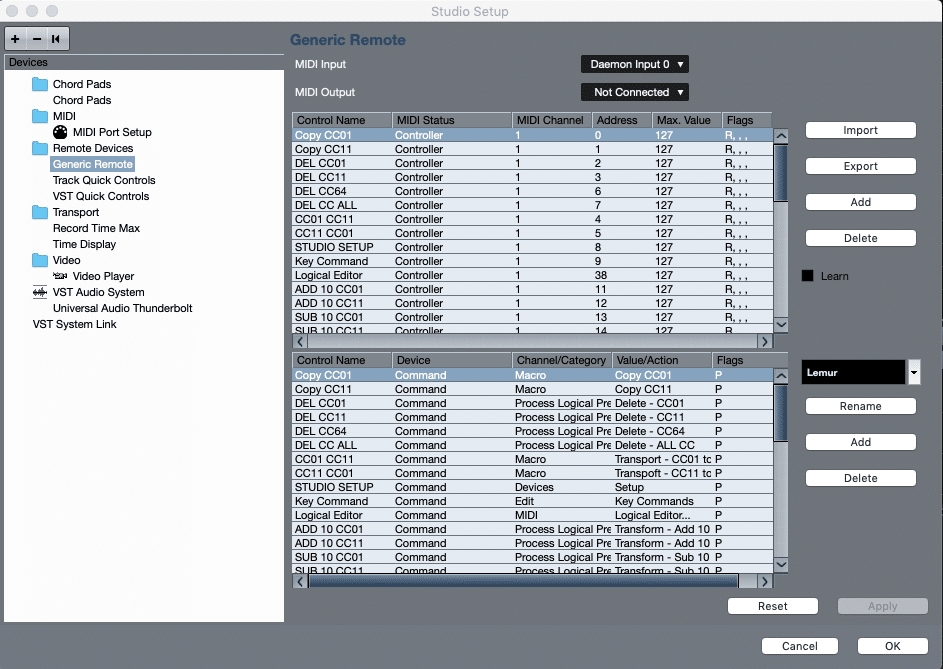Select Universal Audio Thunderbolt tree item
This screenshot has width=943, height=669.
[123, 308]
